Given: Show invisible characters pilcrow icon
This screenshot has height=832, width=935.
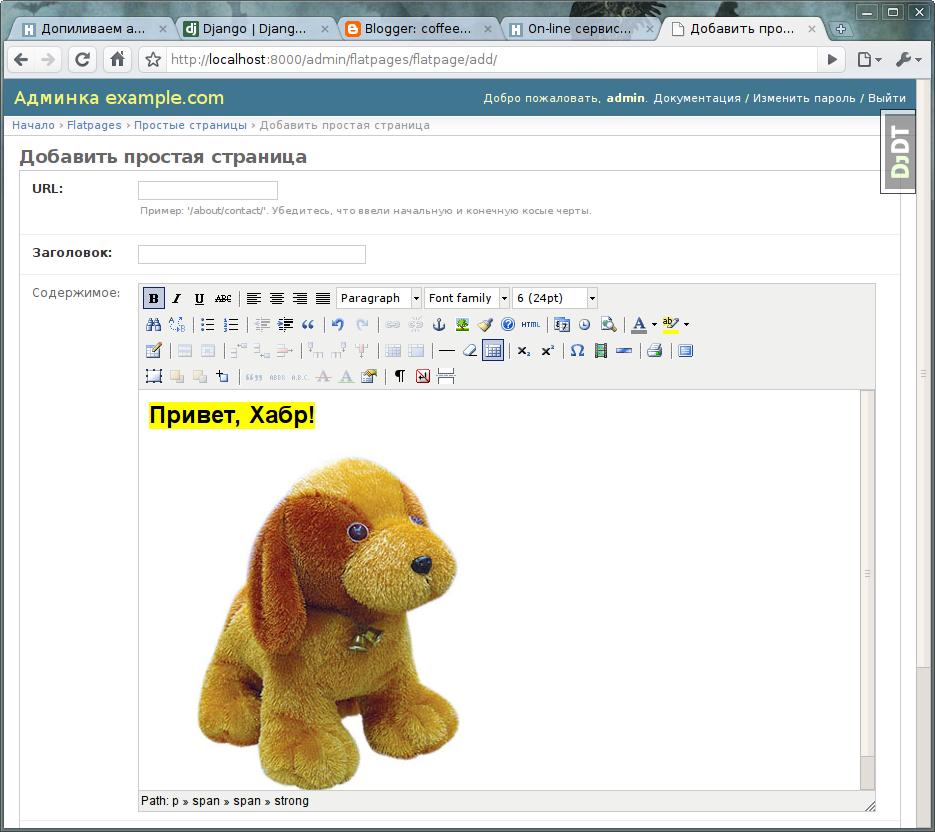Looking at the screenshot, I should 400,376.
